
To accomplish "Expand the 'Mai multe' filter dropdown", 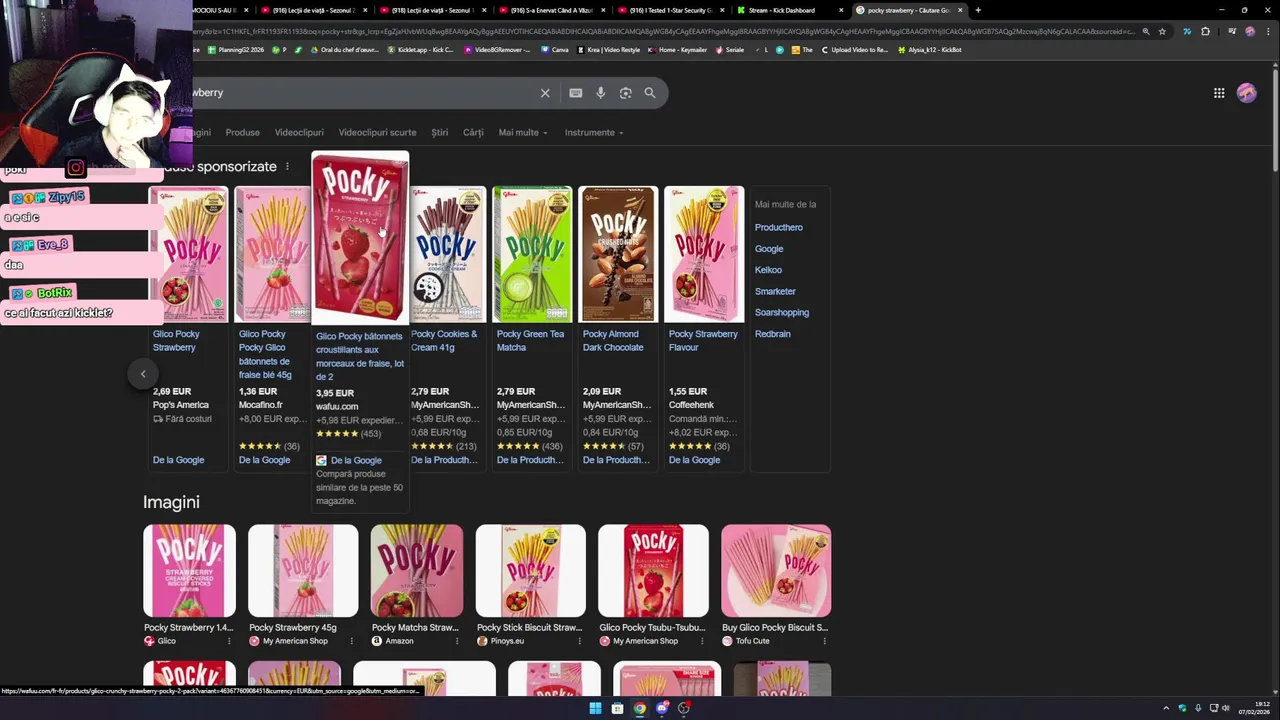I will pyautogui.click(x=523, y=133).
